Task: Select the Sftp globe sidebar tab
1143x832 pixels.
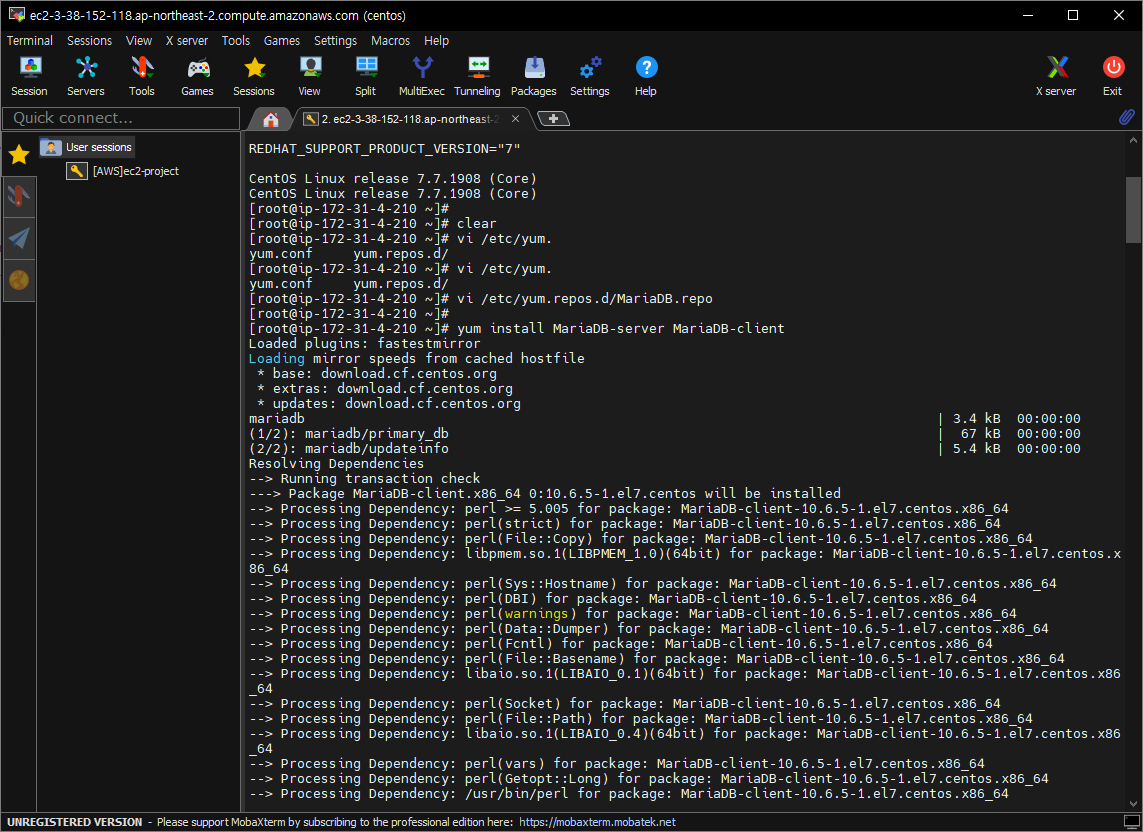Action: click(x=19, y=280)
